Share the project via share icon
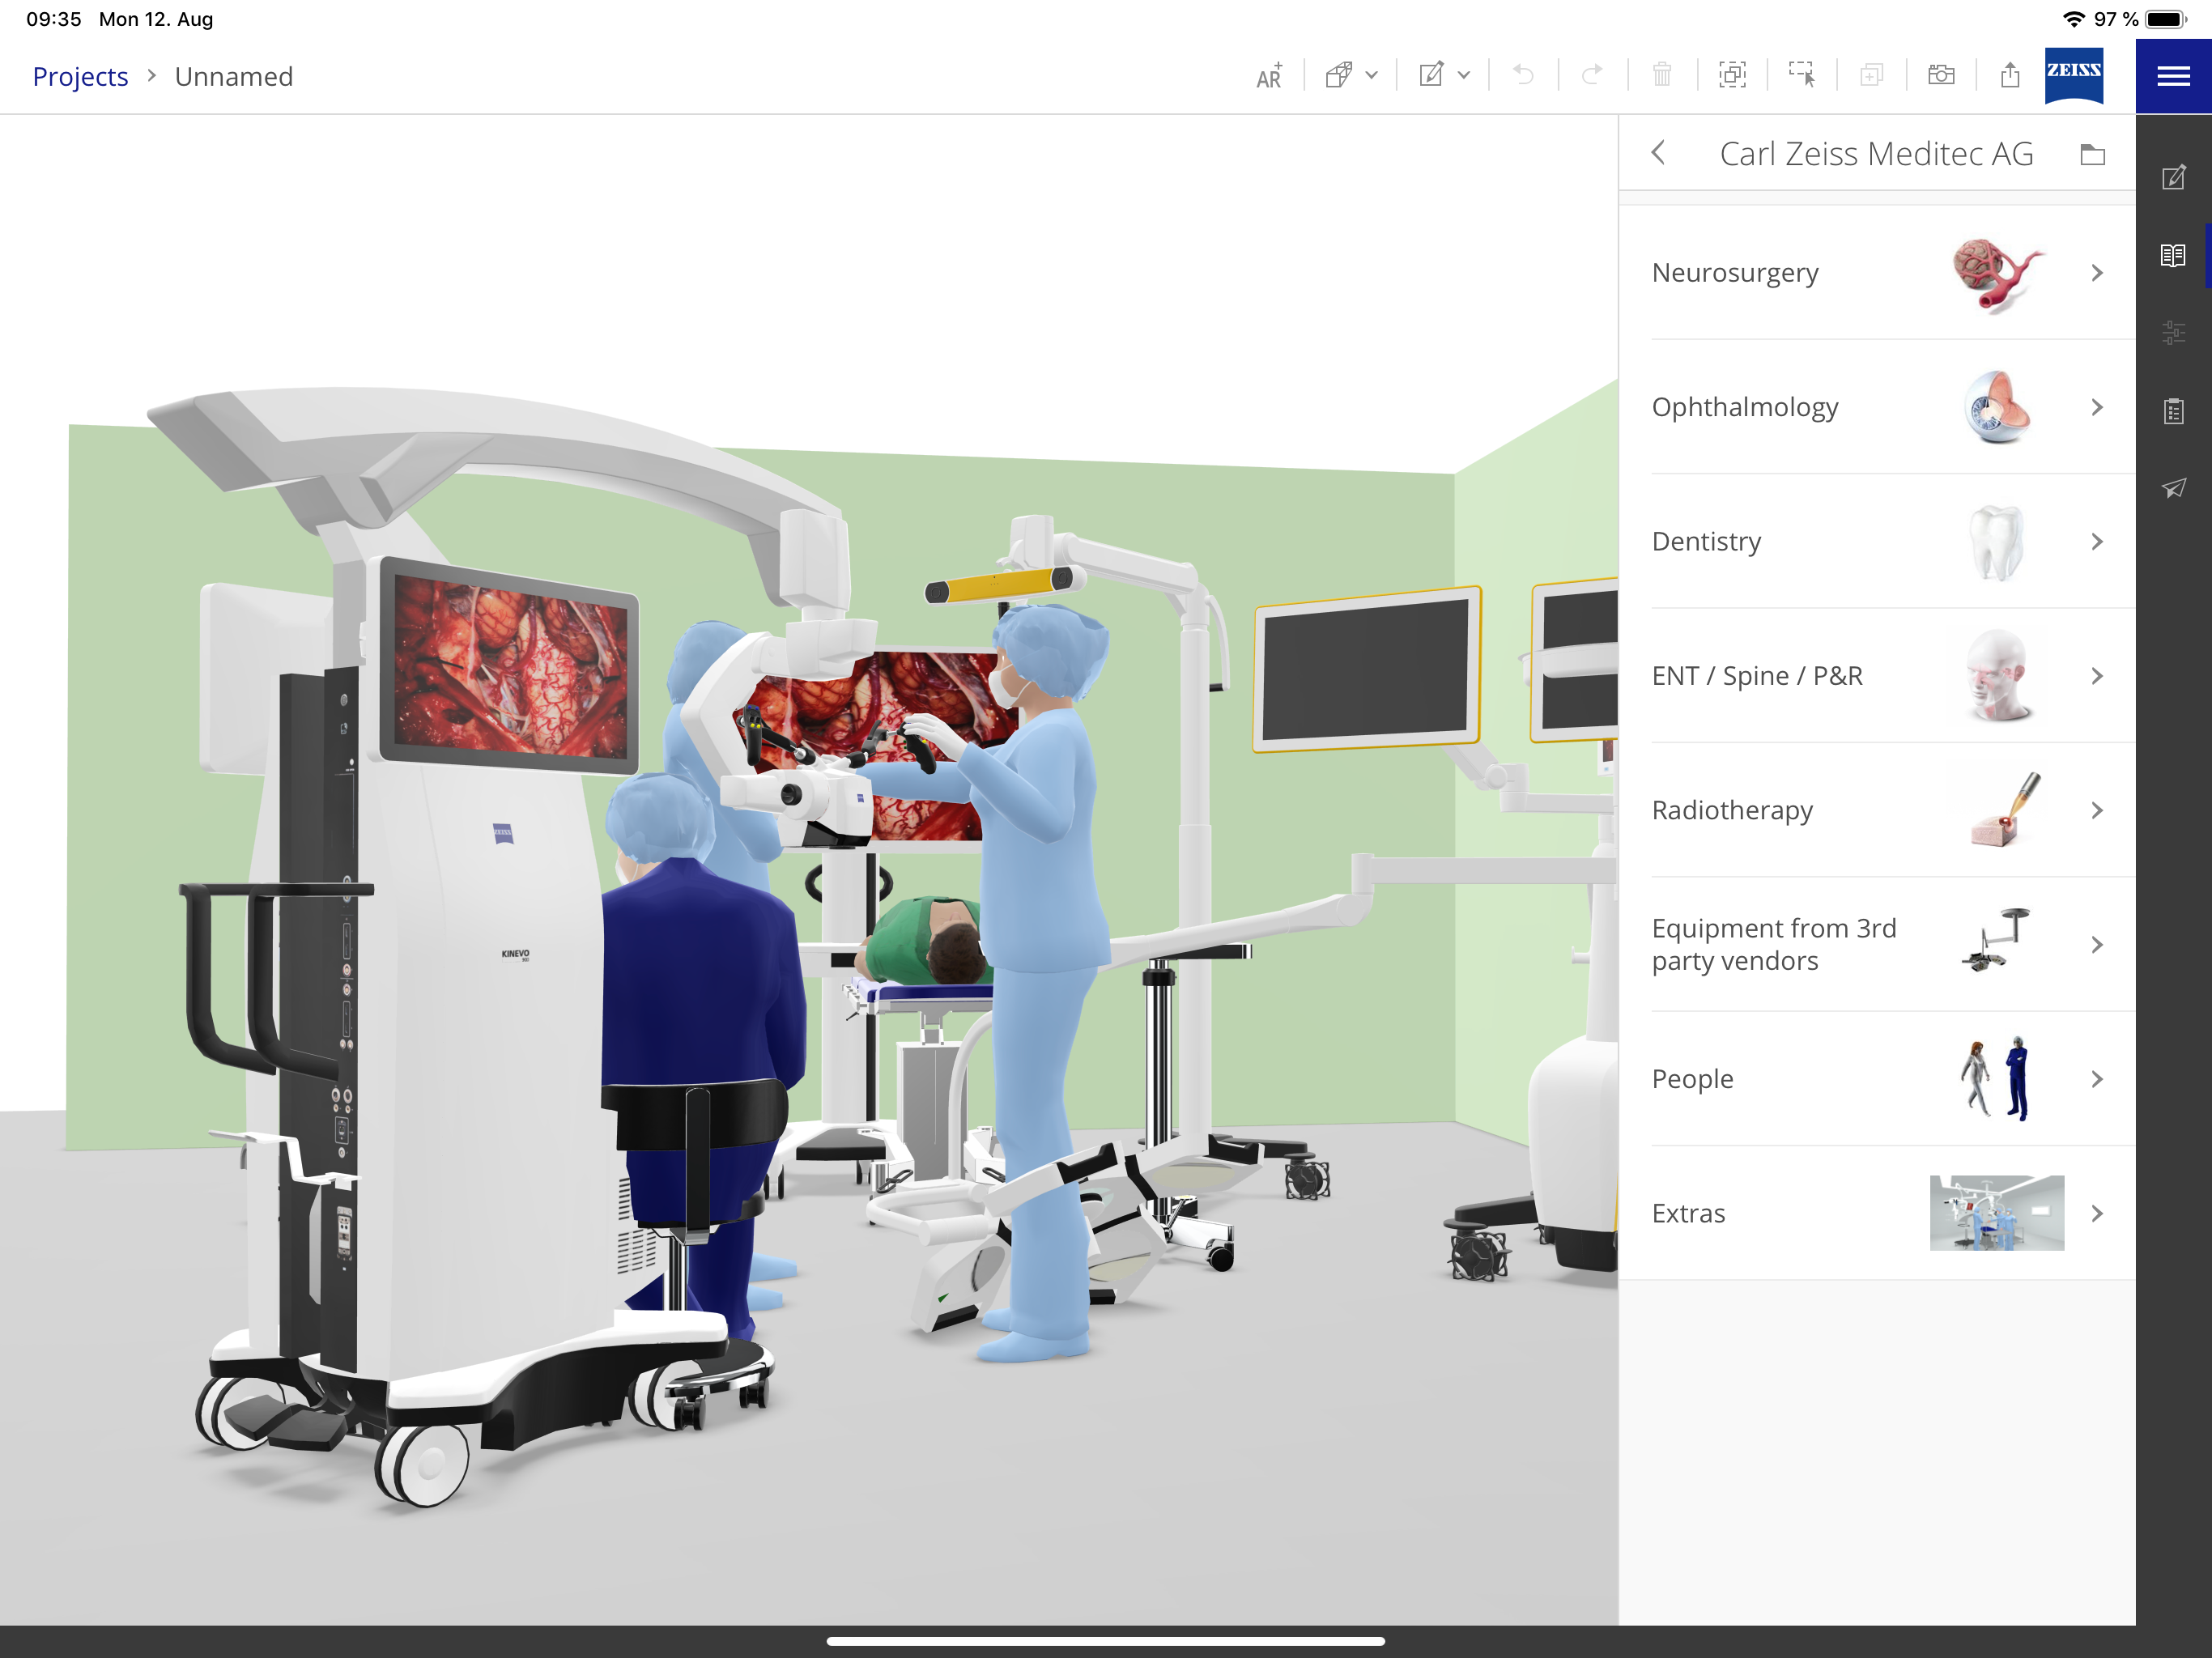This screenshot has height=1658, width=2212. [x=2010, y=75]
